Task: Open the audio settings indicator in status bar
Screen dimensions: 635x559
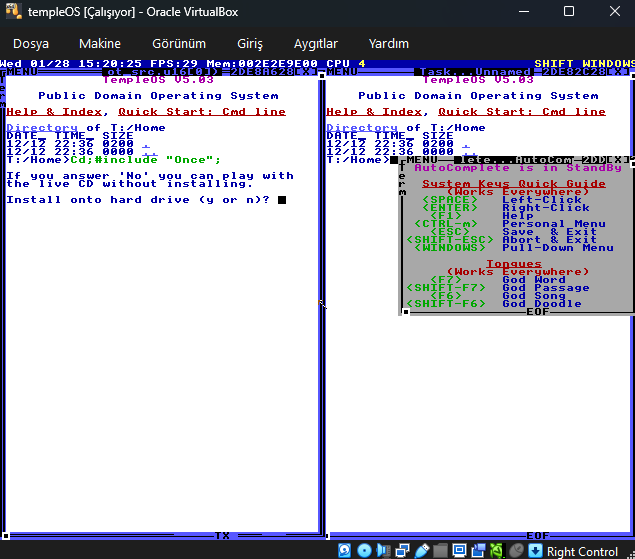Action: 383,550
